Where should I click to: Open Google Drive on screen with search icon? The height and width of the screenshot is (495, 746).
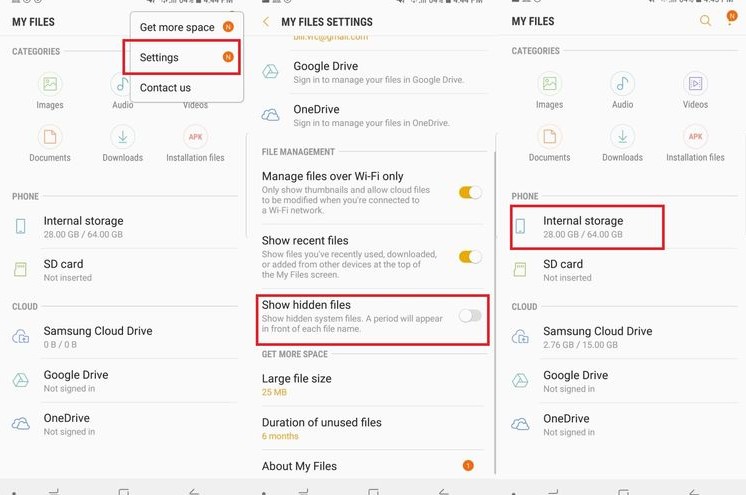click(623, 381)
